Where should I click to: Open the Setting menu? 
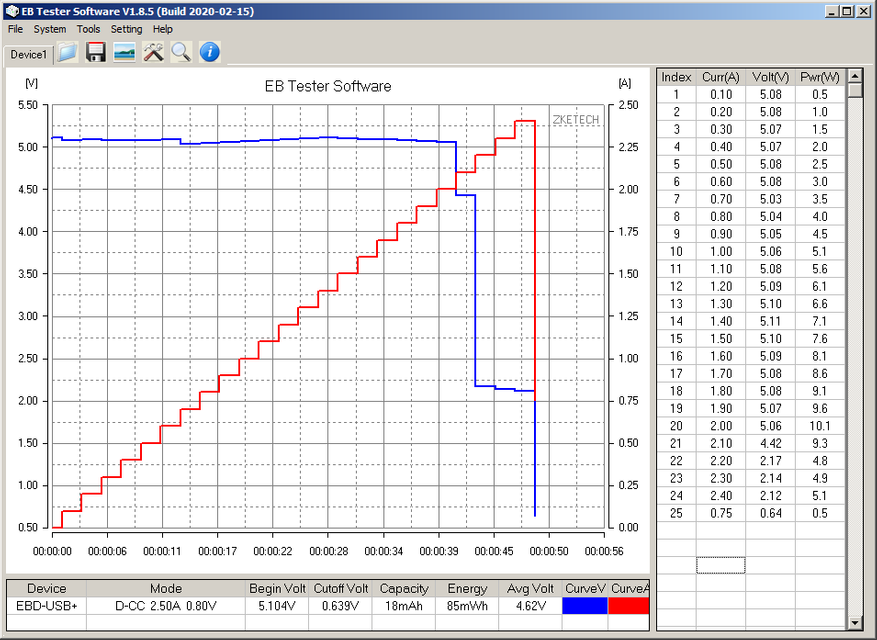126,29
